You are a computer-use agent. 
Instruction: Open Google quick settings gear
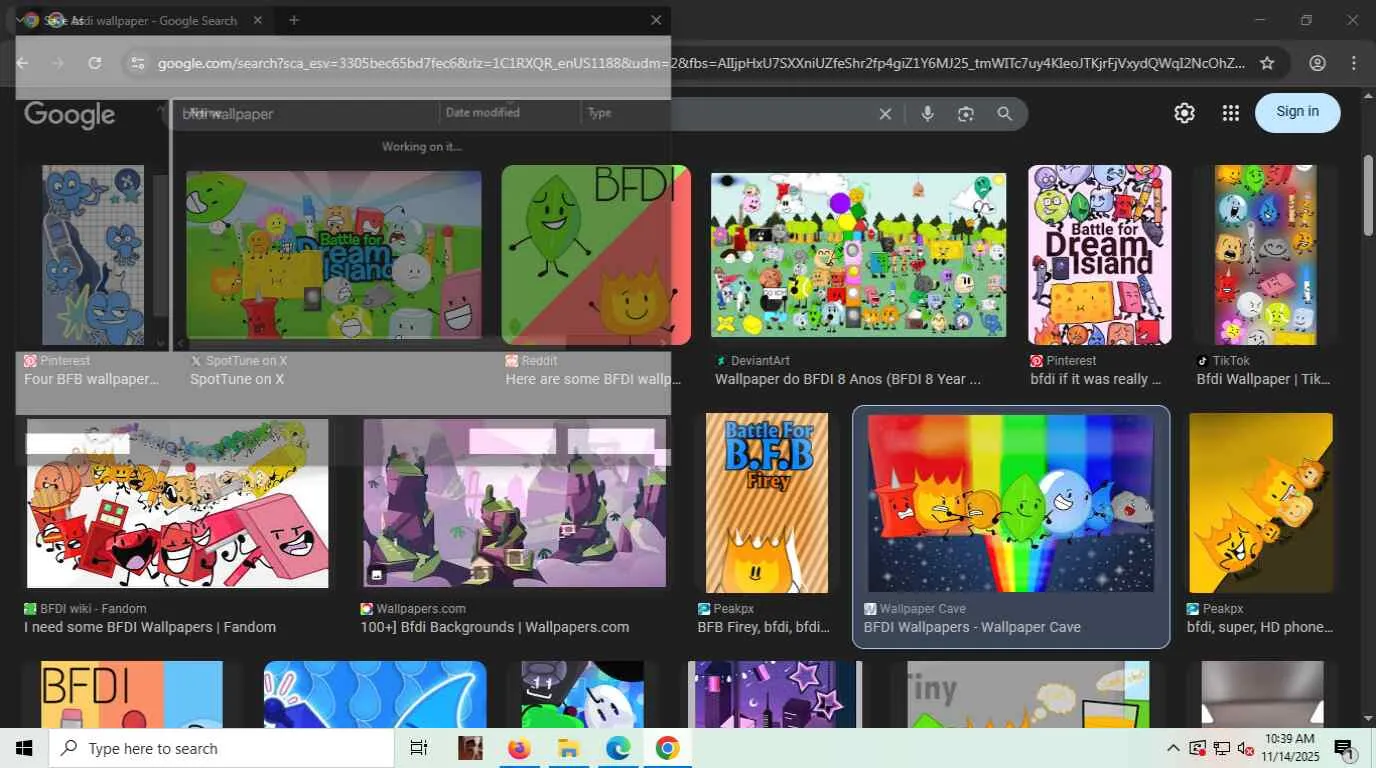coord(1184,113)
